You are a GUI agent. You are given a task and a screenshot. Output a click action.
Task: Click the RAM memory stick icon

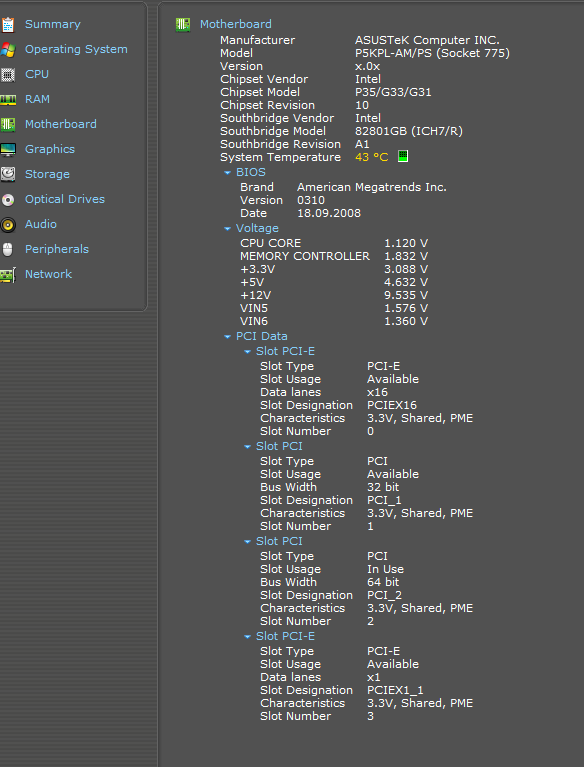click(8, 100)
